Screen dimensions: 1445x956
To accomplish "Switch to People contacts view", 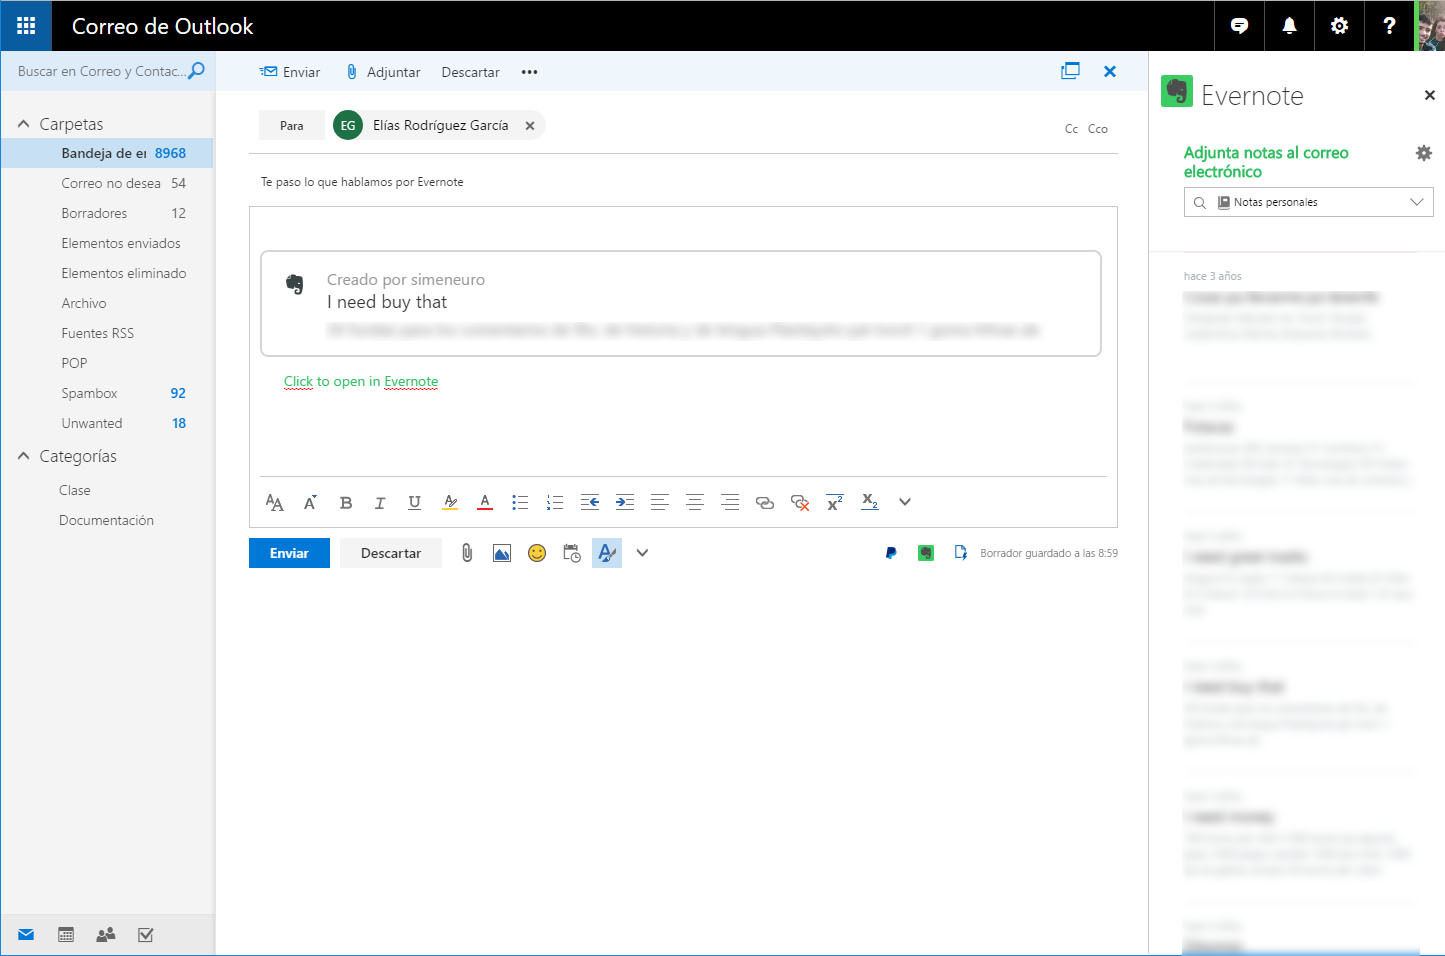I will tap(106, 935).
